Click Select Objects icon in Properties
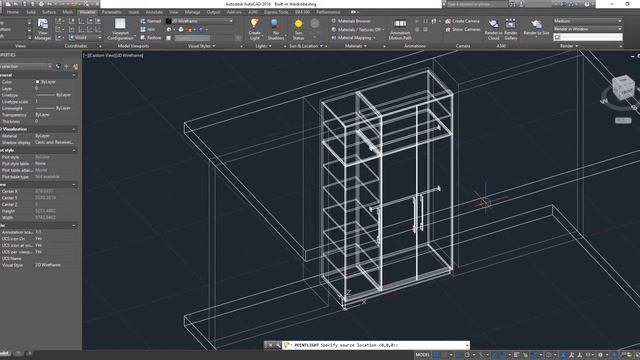This screenshot has width=640, height=360. click(67, 66)
